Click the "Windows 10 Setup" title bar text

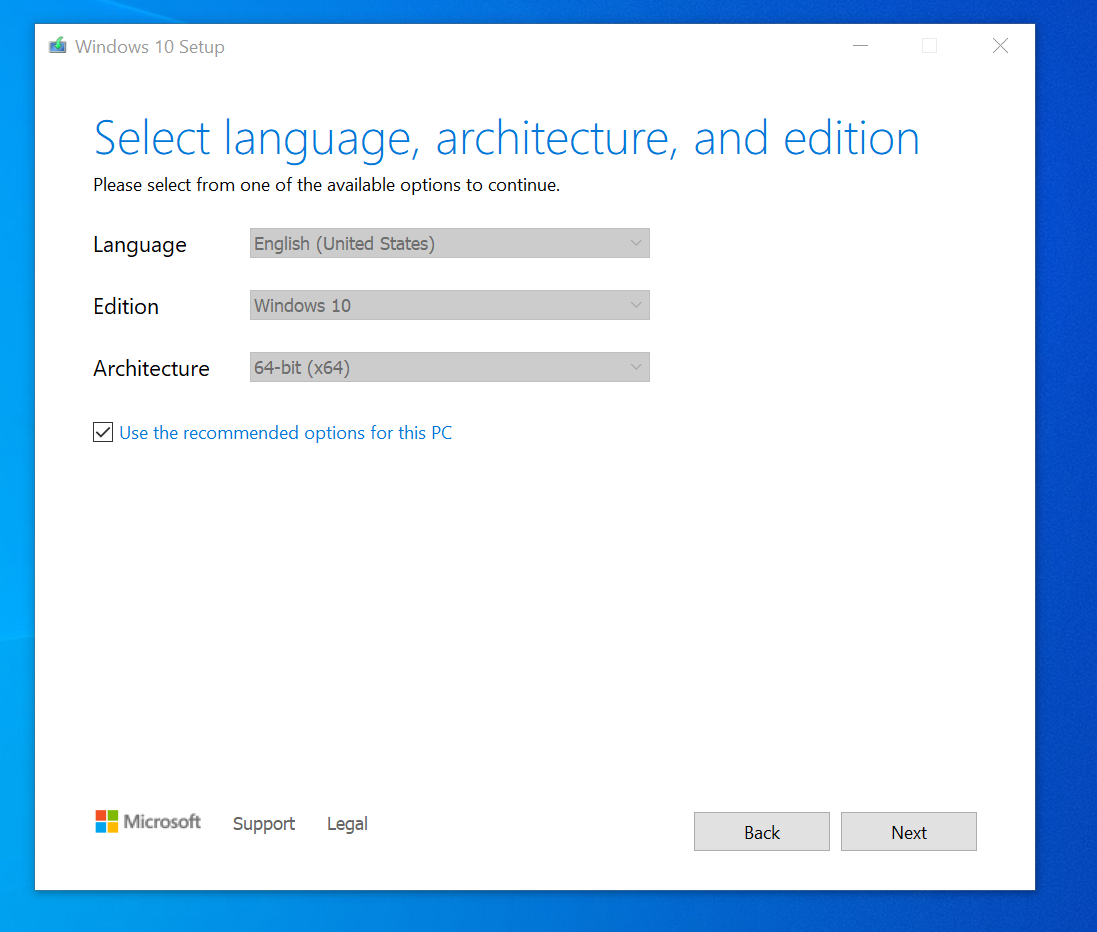[150, 47]
